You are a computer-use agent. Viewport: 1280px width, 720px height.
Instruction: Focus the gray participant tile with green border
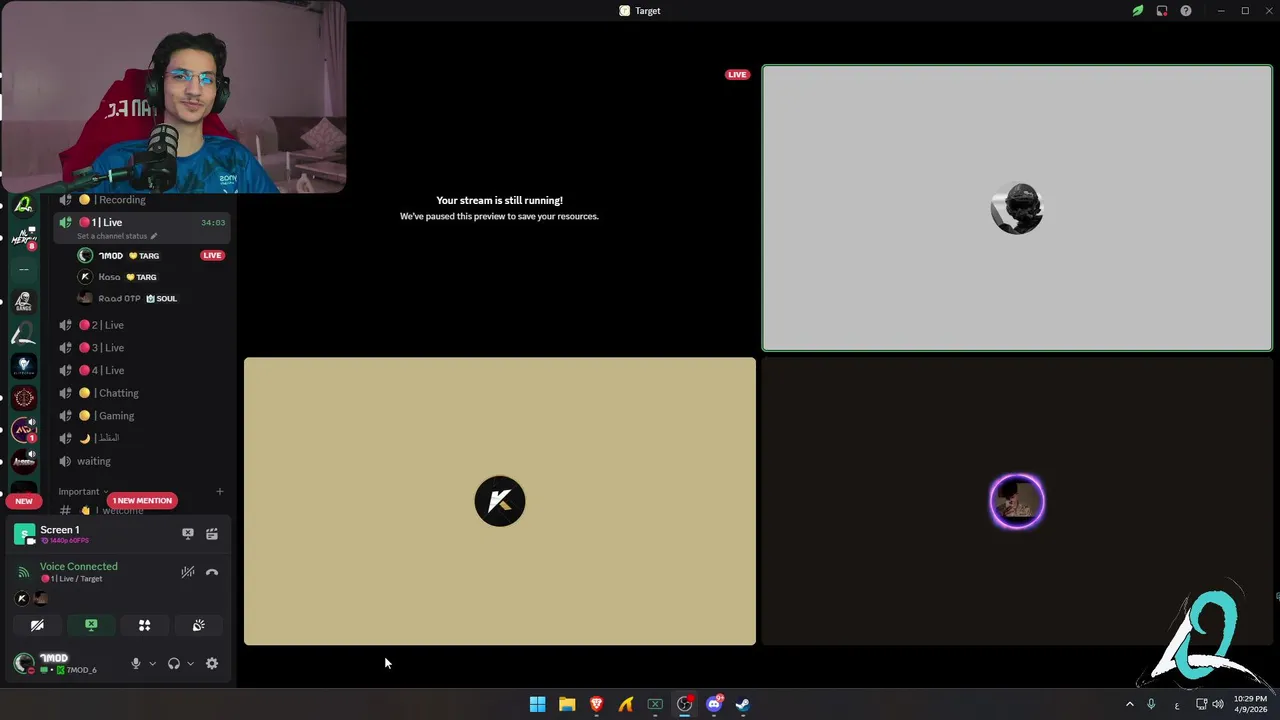pos(1017,208)
